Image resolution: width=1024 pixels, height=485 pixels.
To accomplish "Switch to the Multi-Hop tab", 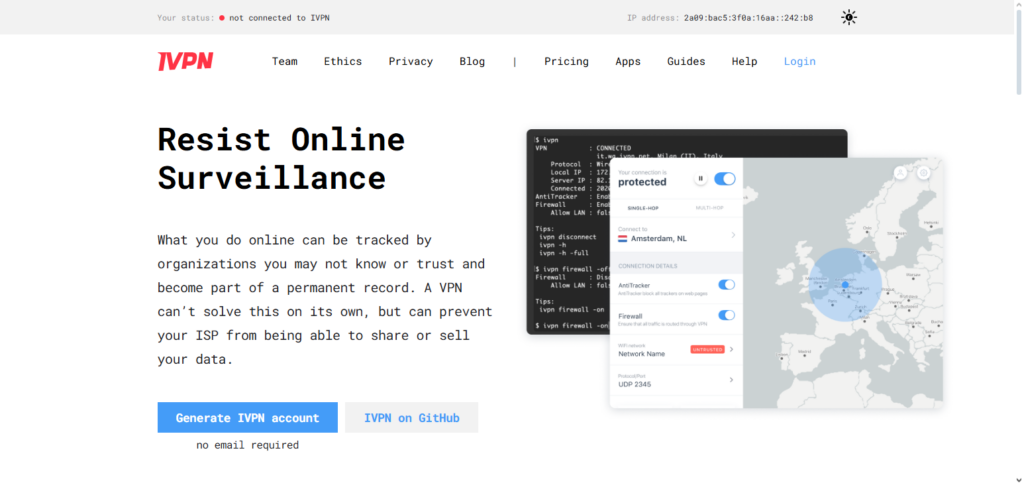I will click(x=709, y=207).
